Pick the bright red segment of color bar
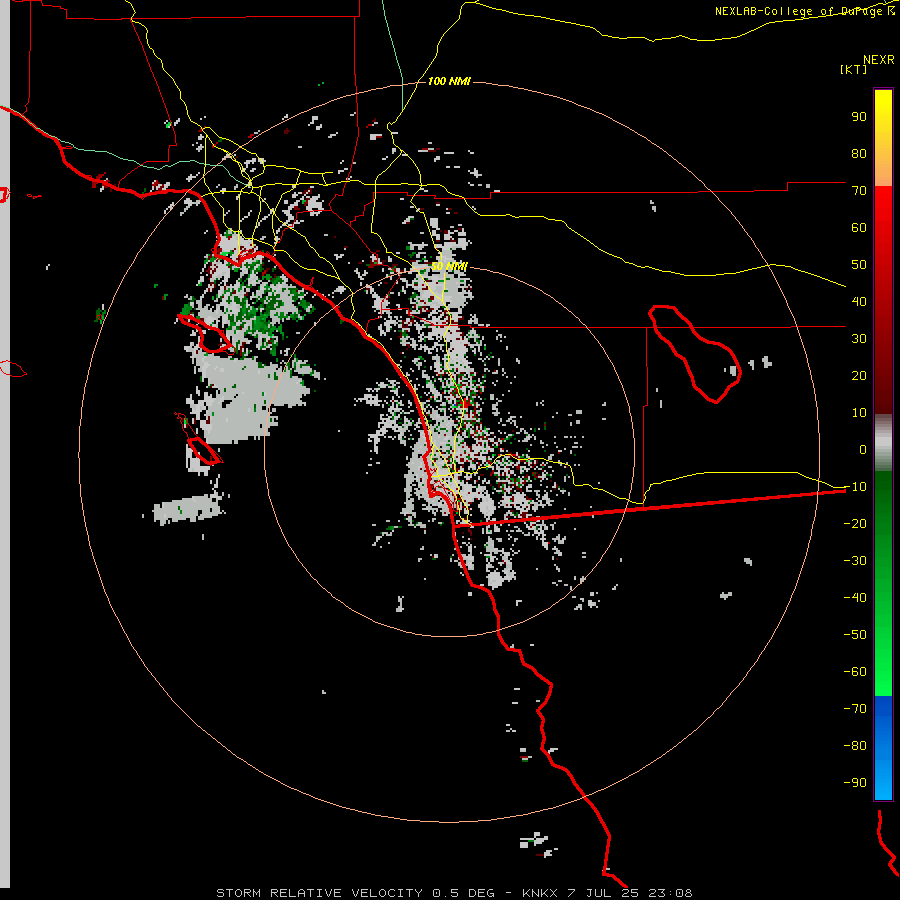 (883, 210)
